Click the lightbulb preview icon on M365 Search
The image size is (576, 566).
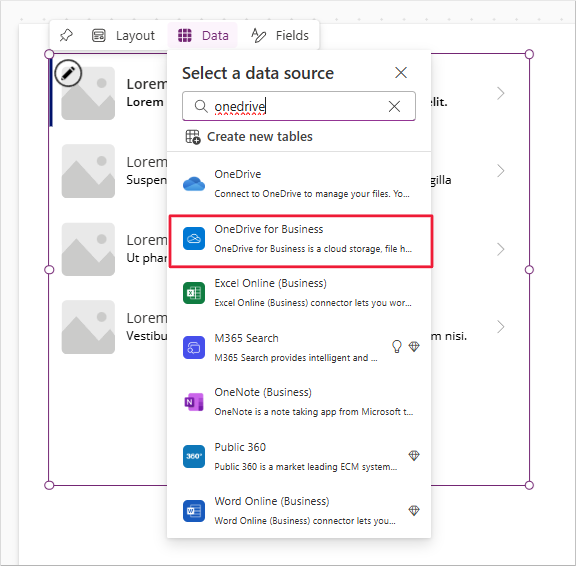coord(397,346)
